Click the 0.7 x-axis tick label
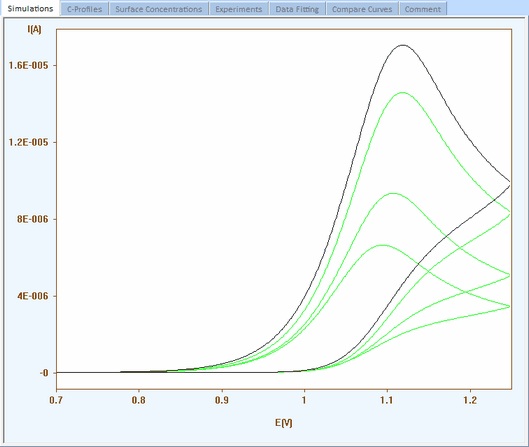This screenshot has height=447, width=529. pos(56,400)
